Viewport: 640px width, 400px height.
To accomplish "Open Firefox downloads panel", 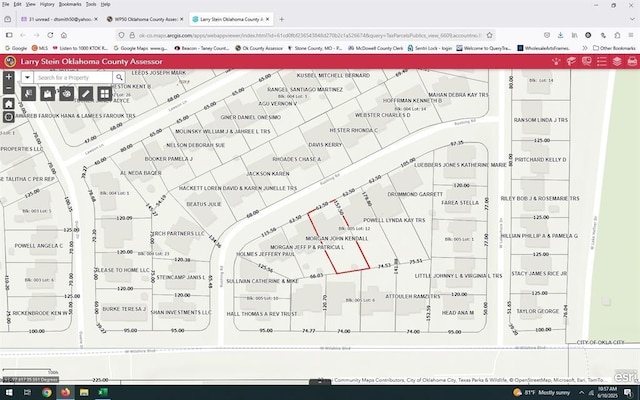I will [560, 35].
